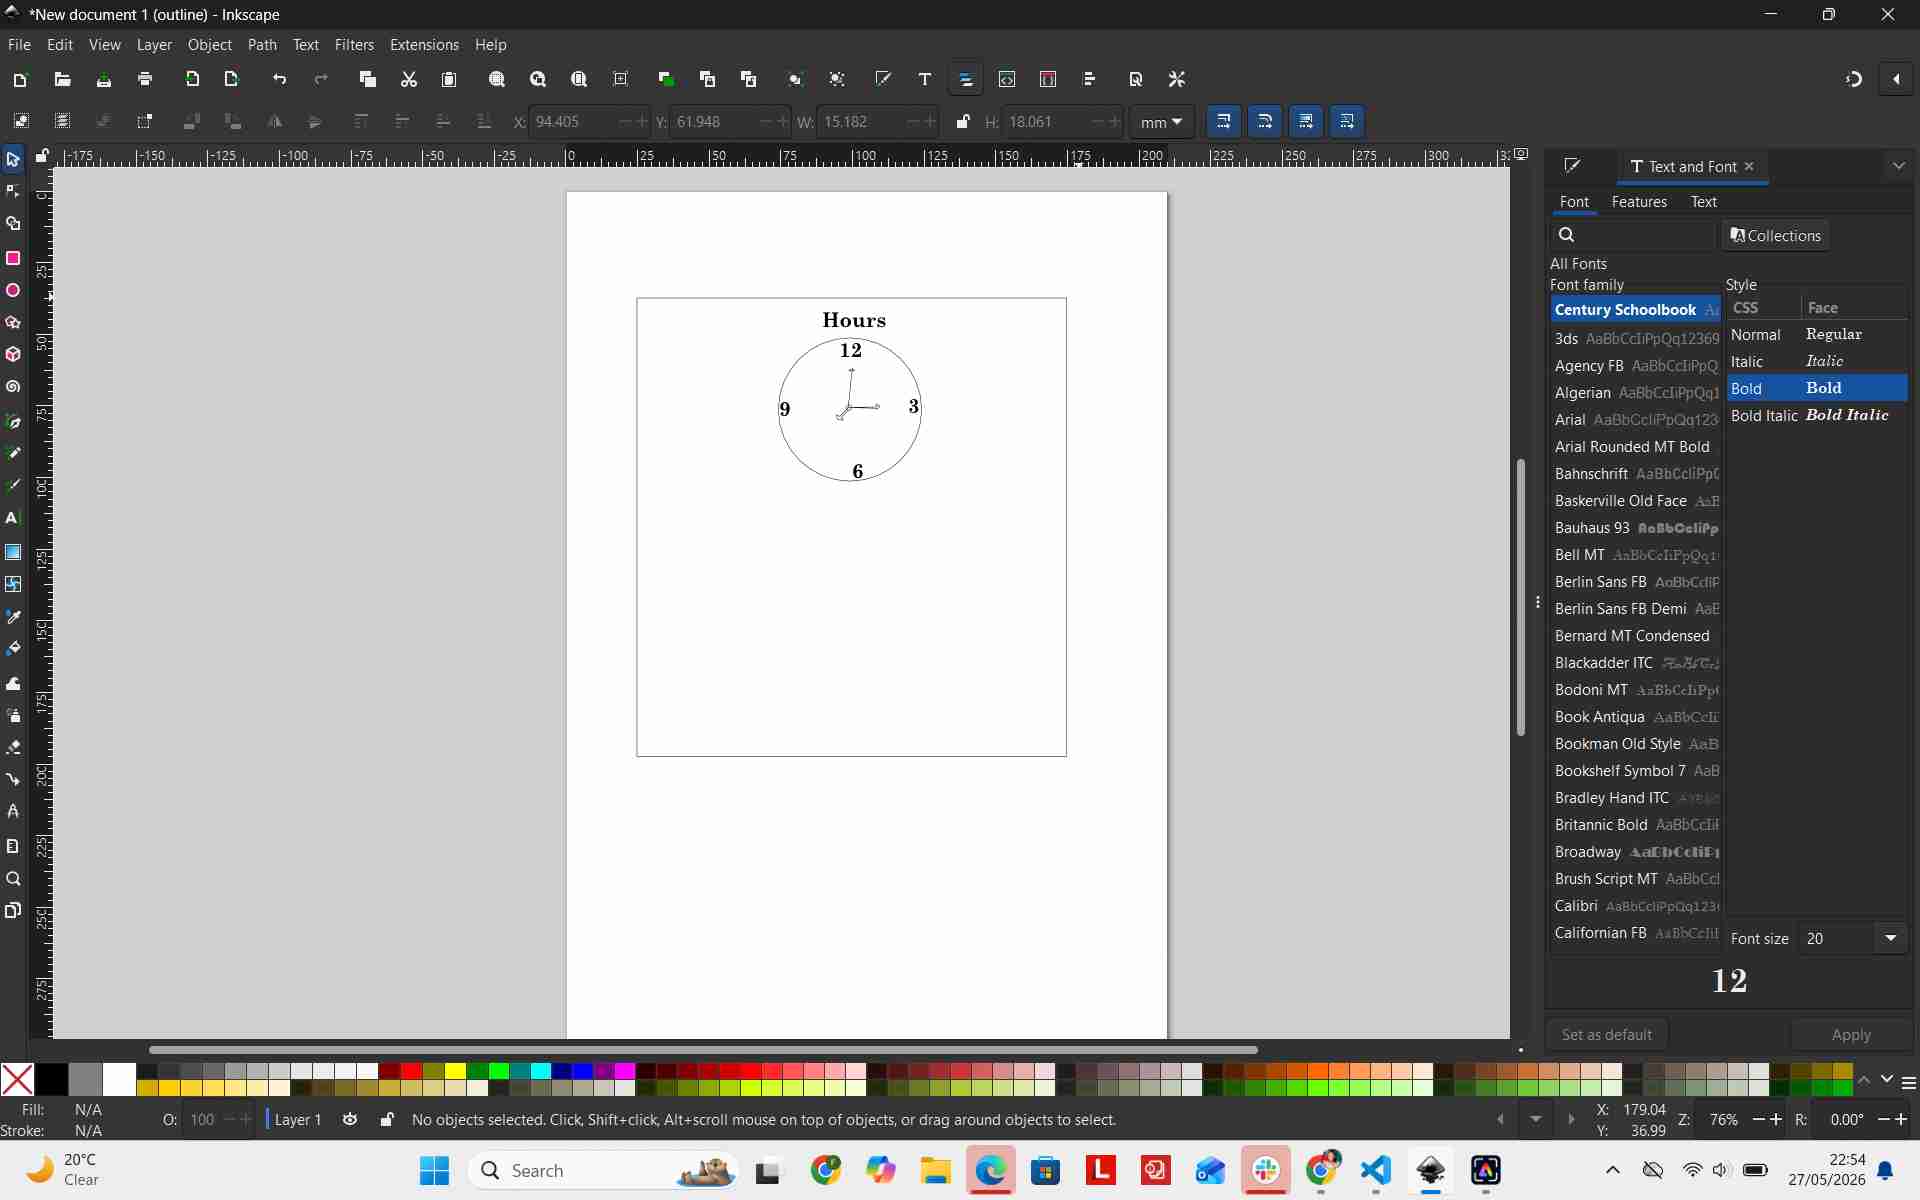Open XML editor toolbar icon

1007,79
